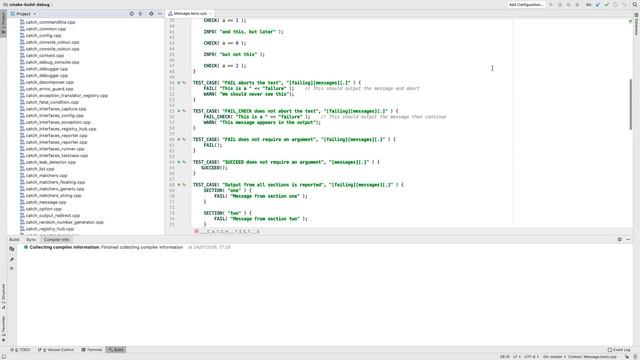Image resolution: width=640 pixels, height=360 pixels.
Task: Click the blue VCS update checkmark icon
Action: (598, 4)
